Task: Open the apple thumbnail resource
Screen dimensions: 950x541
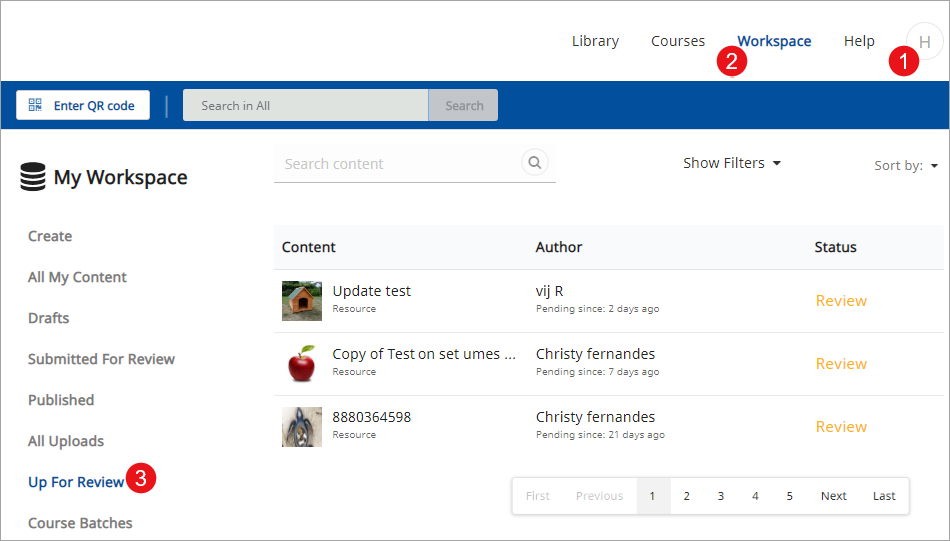Action: click(x=302, y=363)
